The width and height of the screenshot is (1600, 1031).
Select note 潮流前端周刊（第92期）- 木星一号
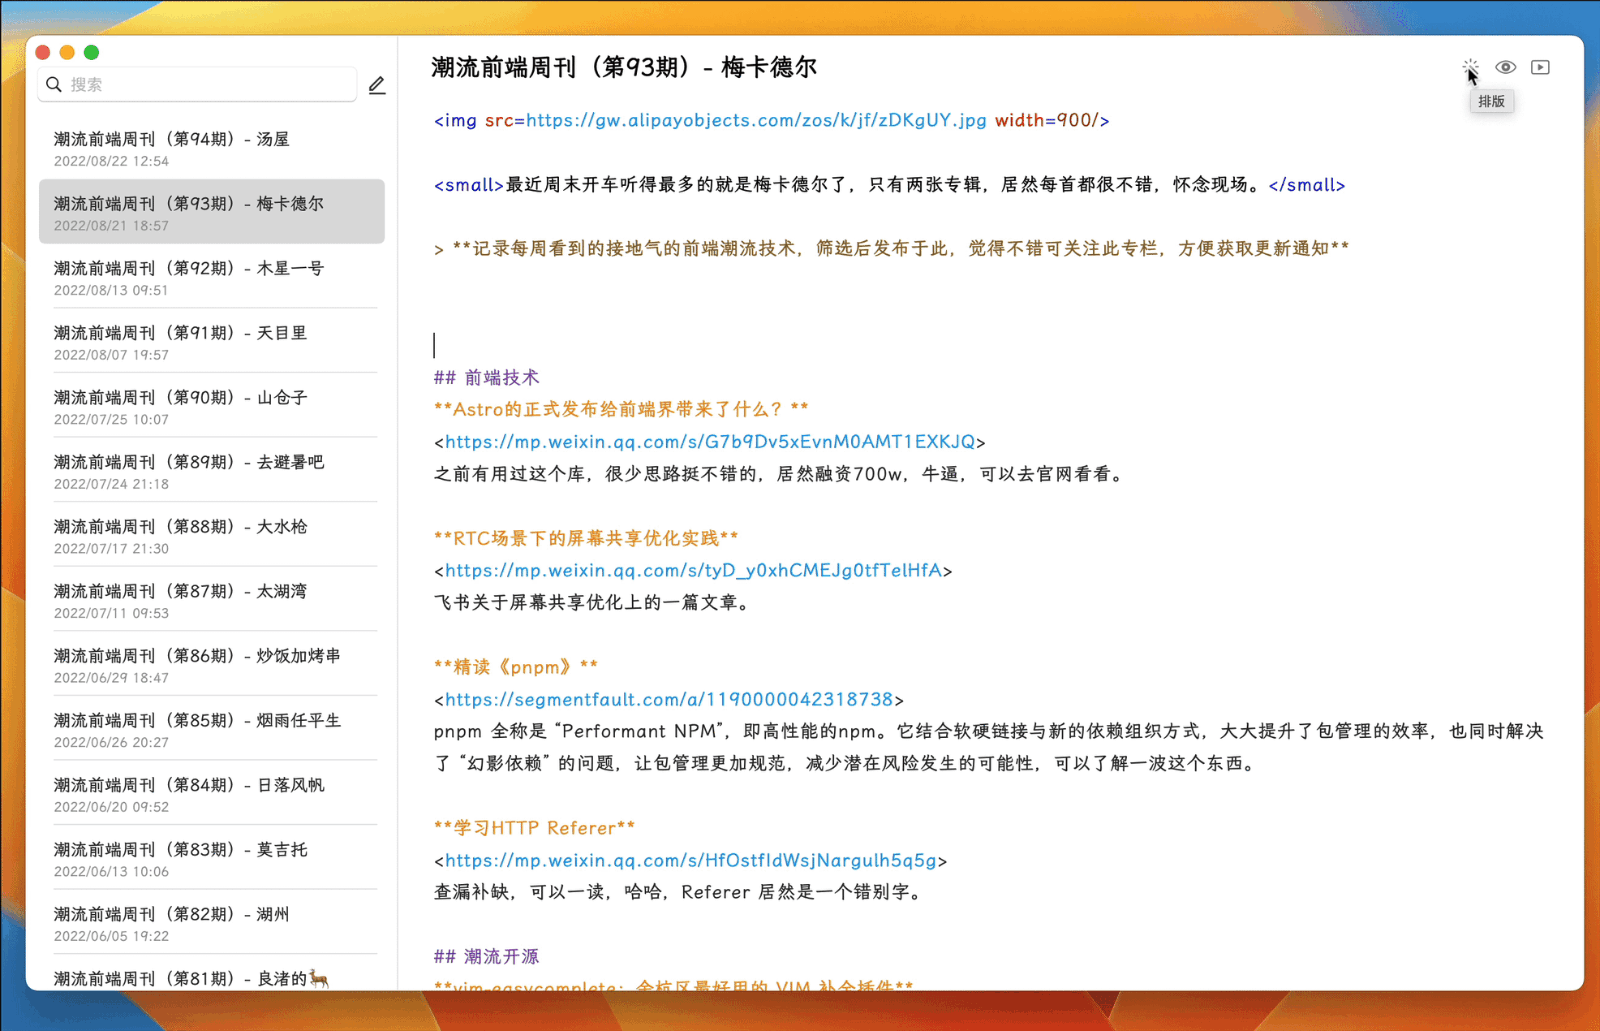212,277
